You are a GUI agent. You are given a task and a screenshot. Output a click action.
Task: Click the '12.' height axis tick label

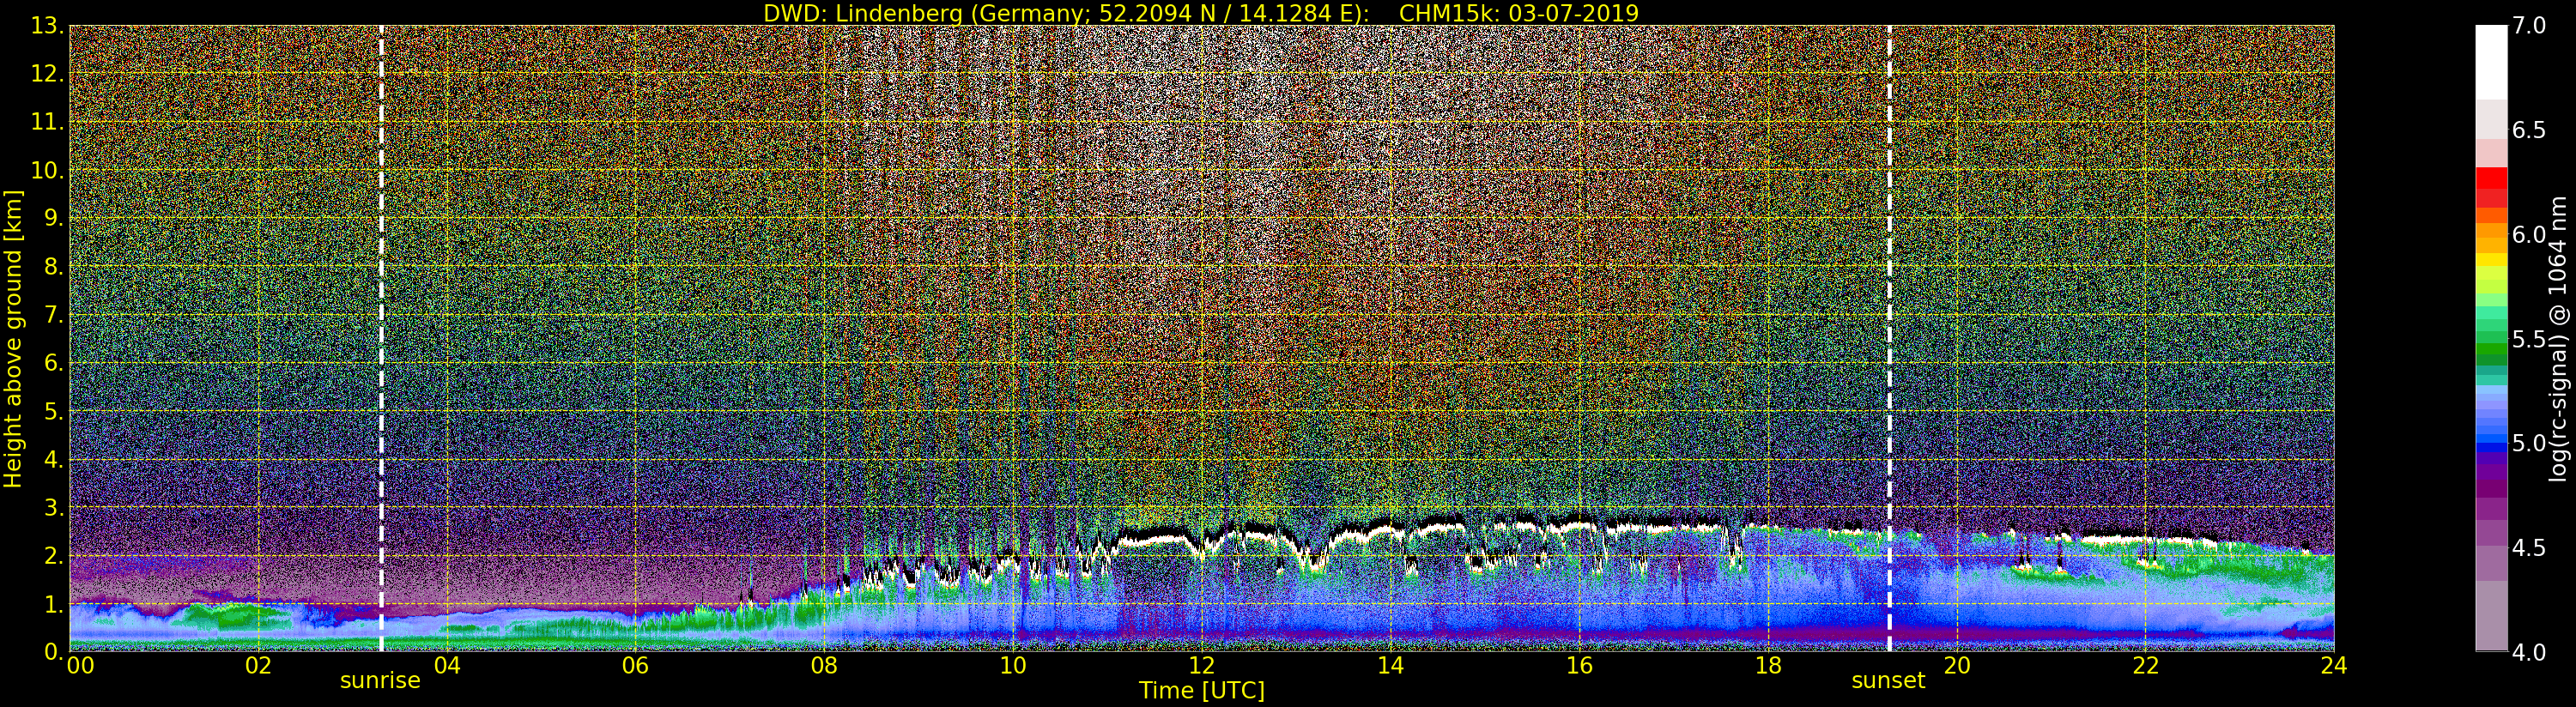pos(47,74)
